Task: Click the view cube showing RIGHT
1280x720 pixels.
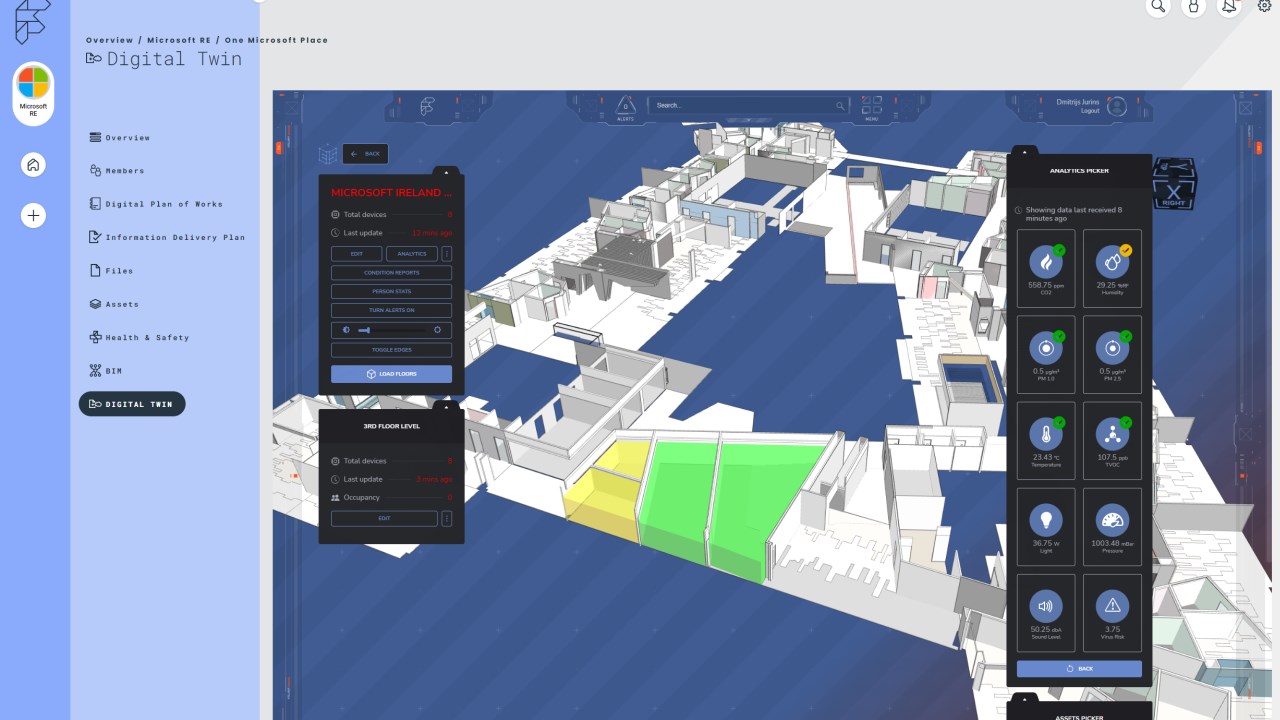Action: [x=1174, y=185]
